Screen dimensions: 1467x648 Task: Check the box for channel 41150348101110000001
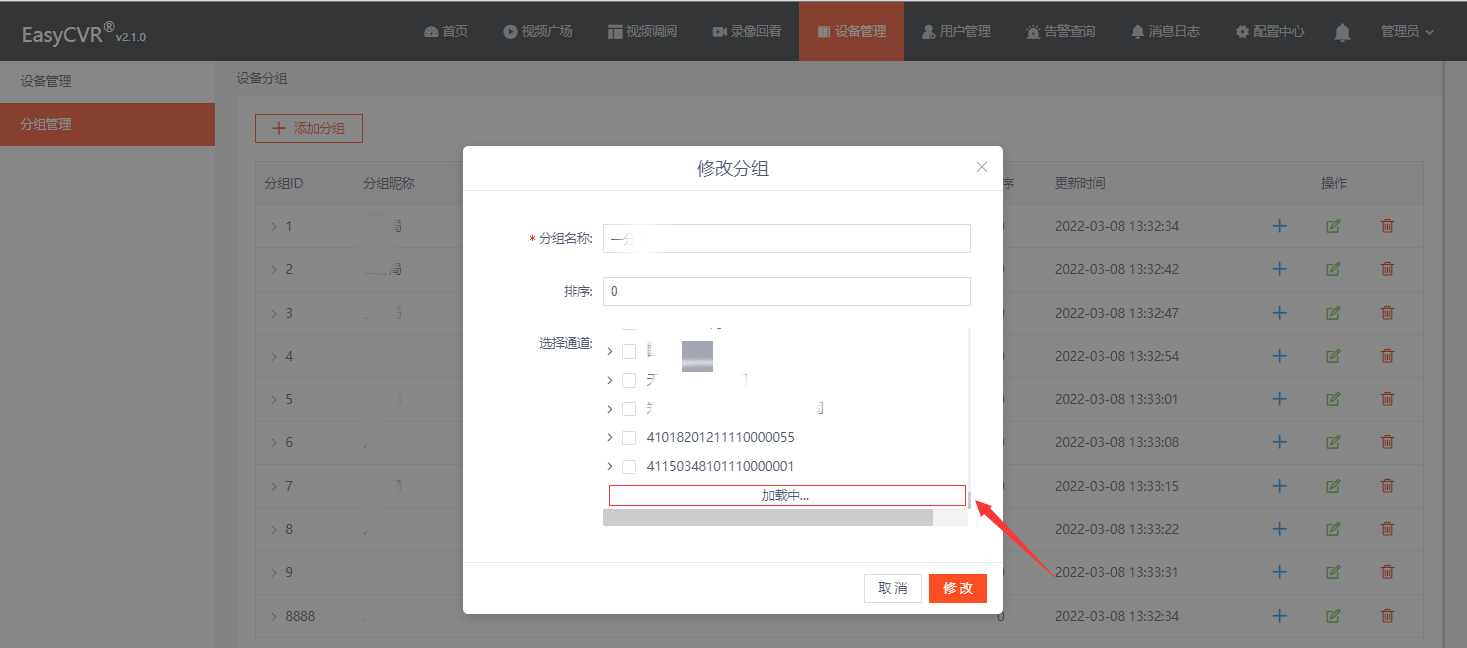(629, 467)
